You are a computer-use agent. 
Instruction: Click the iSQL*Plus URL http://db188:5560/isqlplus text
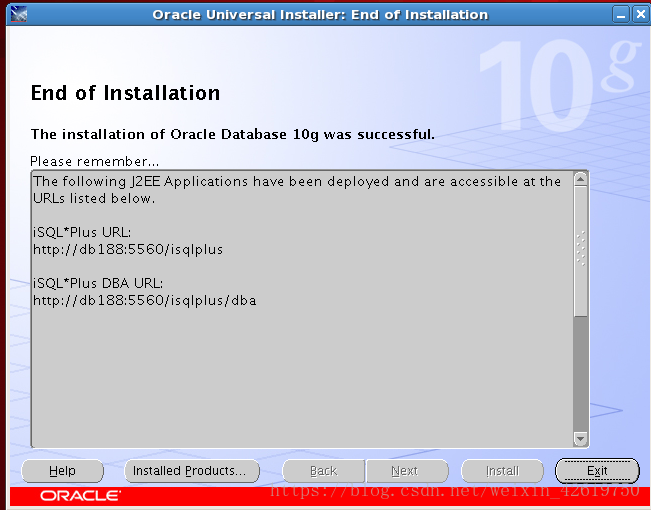coord(128,249)
